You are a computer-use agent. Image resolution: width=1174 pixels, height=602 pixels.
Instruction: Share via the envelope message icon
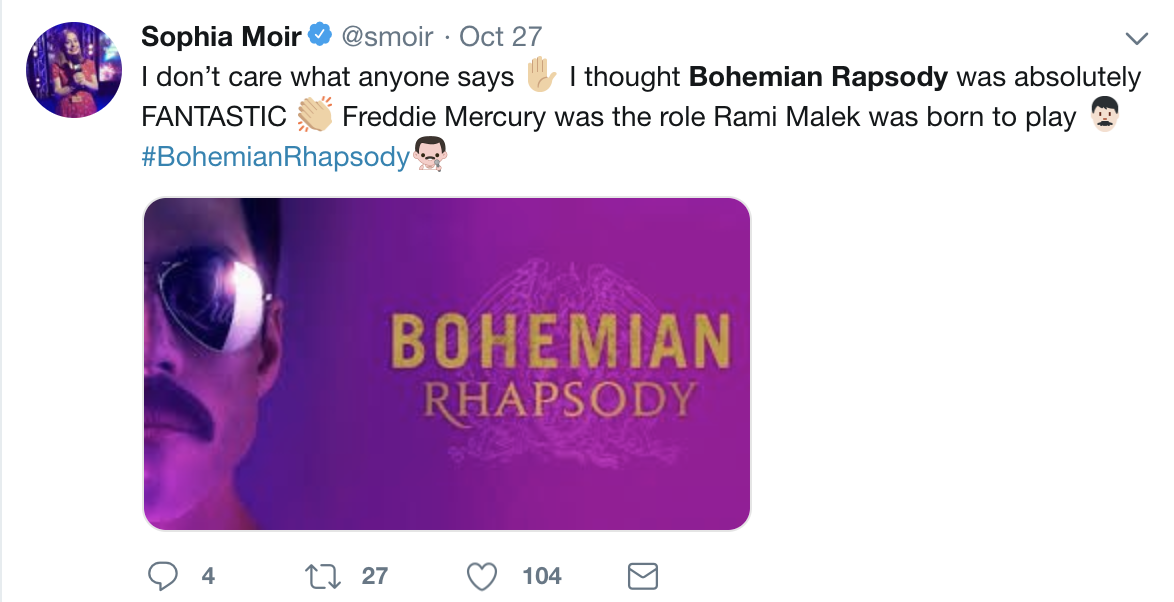tap(642, 576)
